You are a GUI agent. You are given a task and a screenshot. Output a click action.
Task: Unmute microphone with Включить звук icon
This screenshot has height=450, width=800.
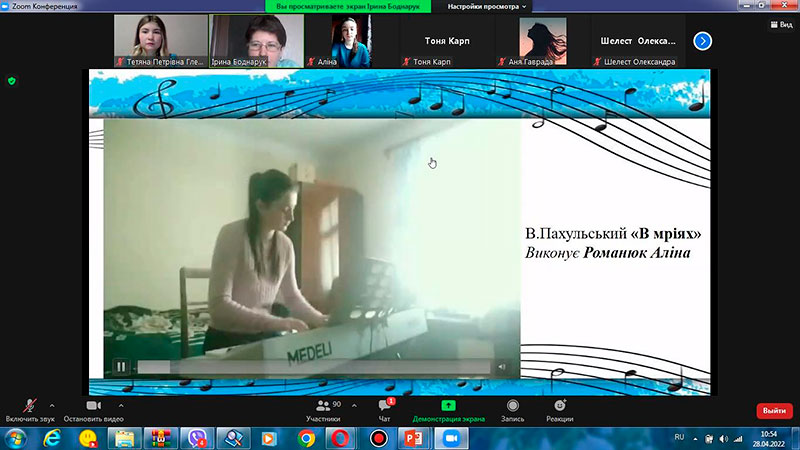30,406
